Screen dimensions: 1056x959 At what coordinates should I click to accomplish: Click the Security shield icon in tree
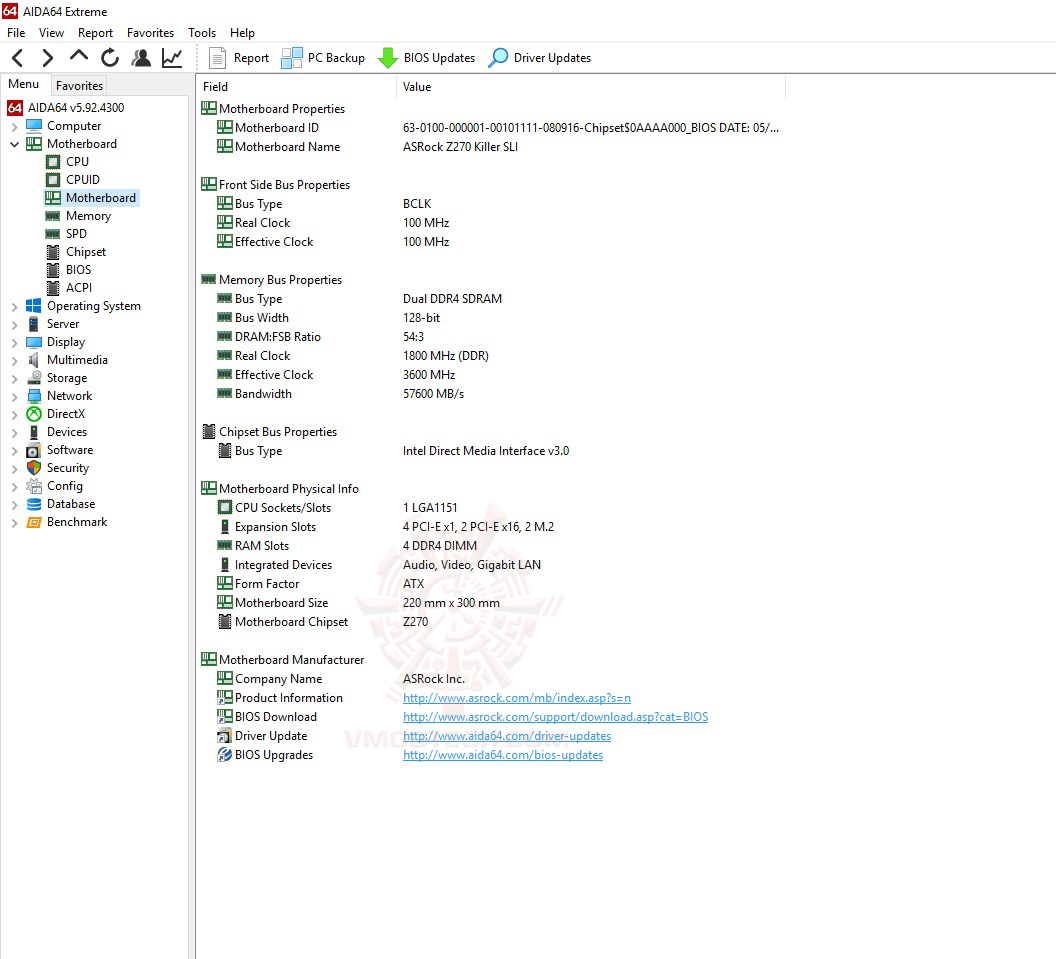coord(34,467)
